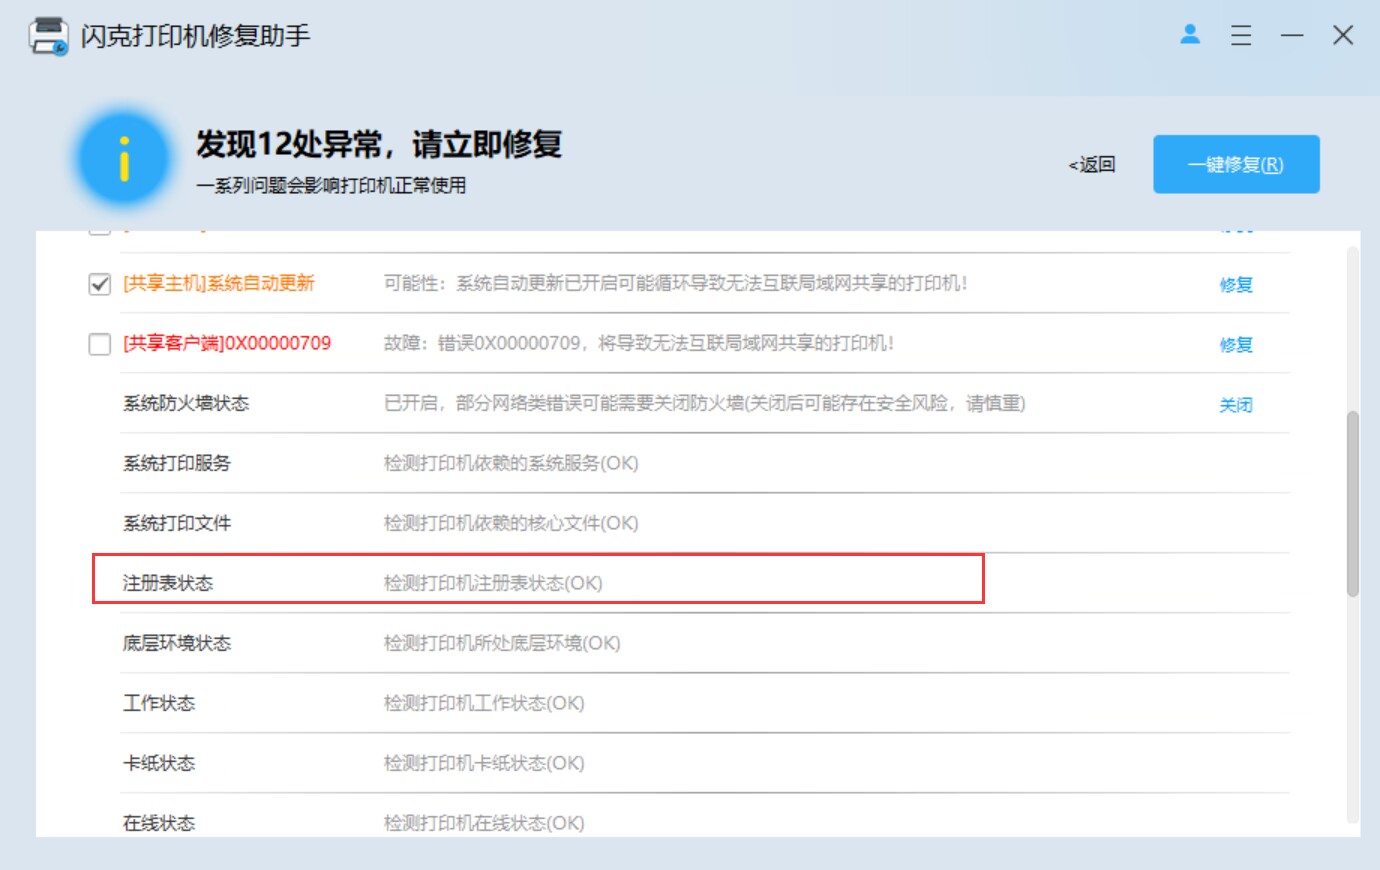The height and width of the screenshot is (870, 1380).
Task: Click the 检测打印机注册表状态(OK) description
Action: point(493,583)
